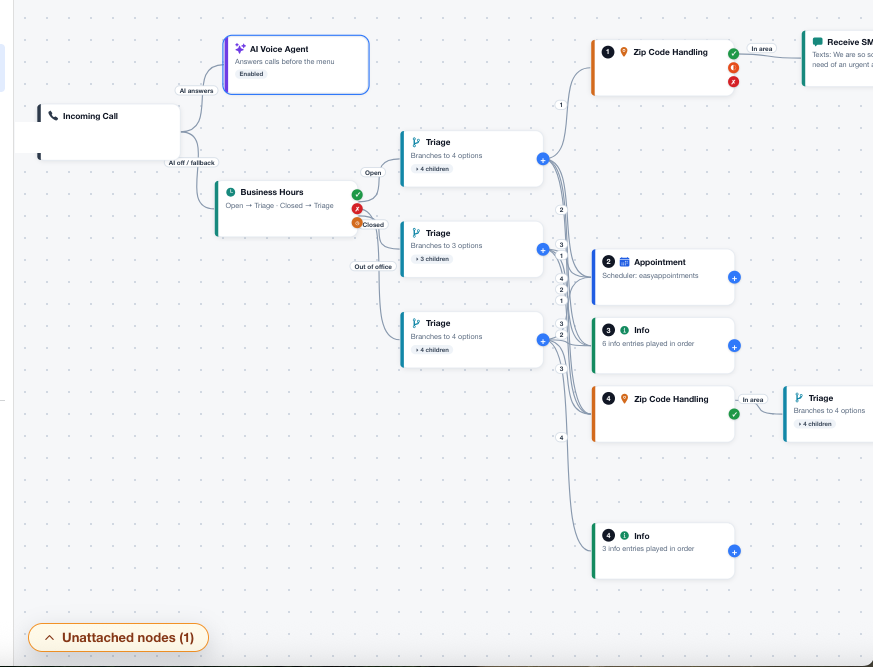The height and width of the screenshot is (667, 873).
Task: Click the phone icon on Incoming Call node
Action: pos(53,116)
